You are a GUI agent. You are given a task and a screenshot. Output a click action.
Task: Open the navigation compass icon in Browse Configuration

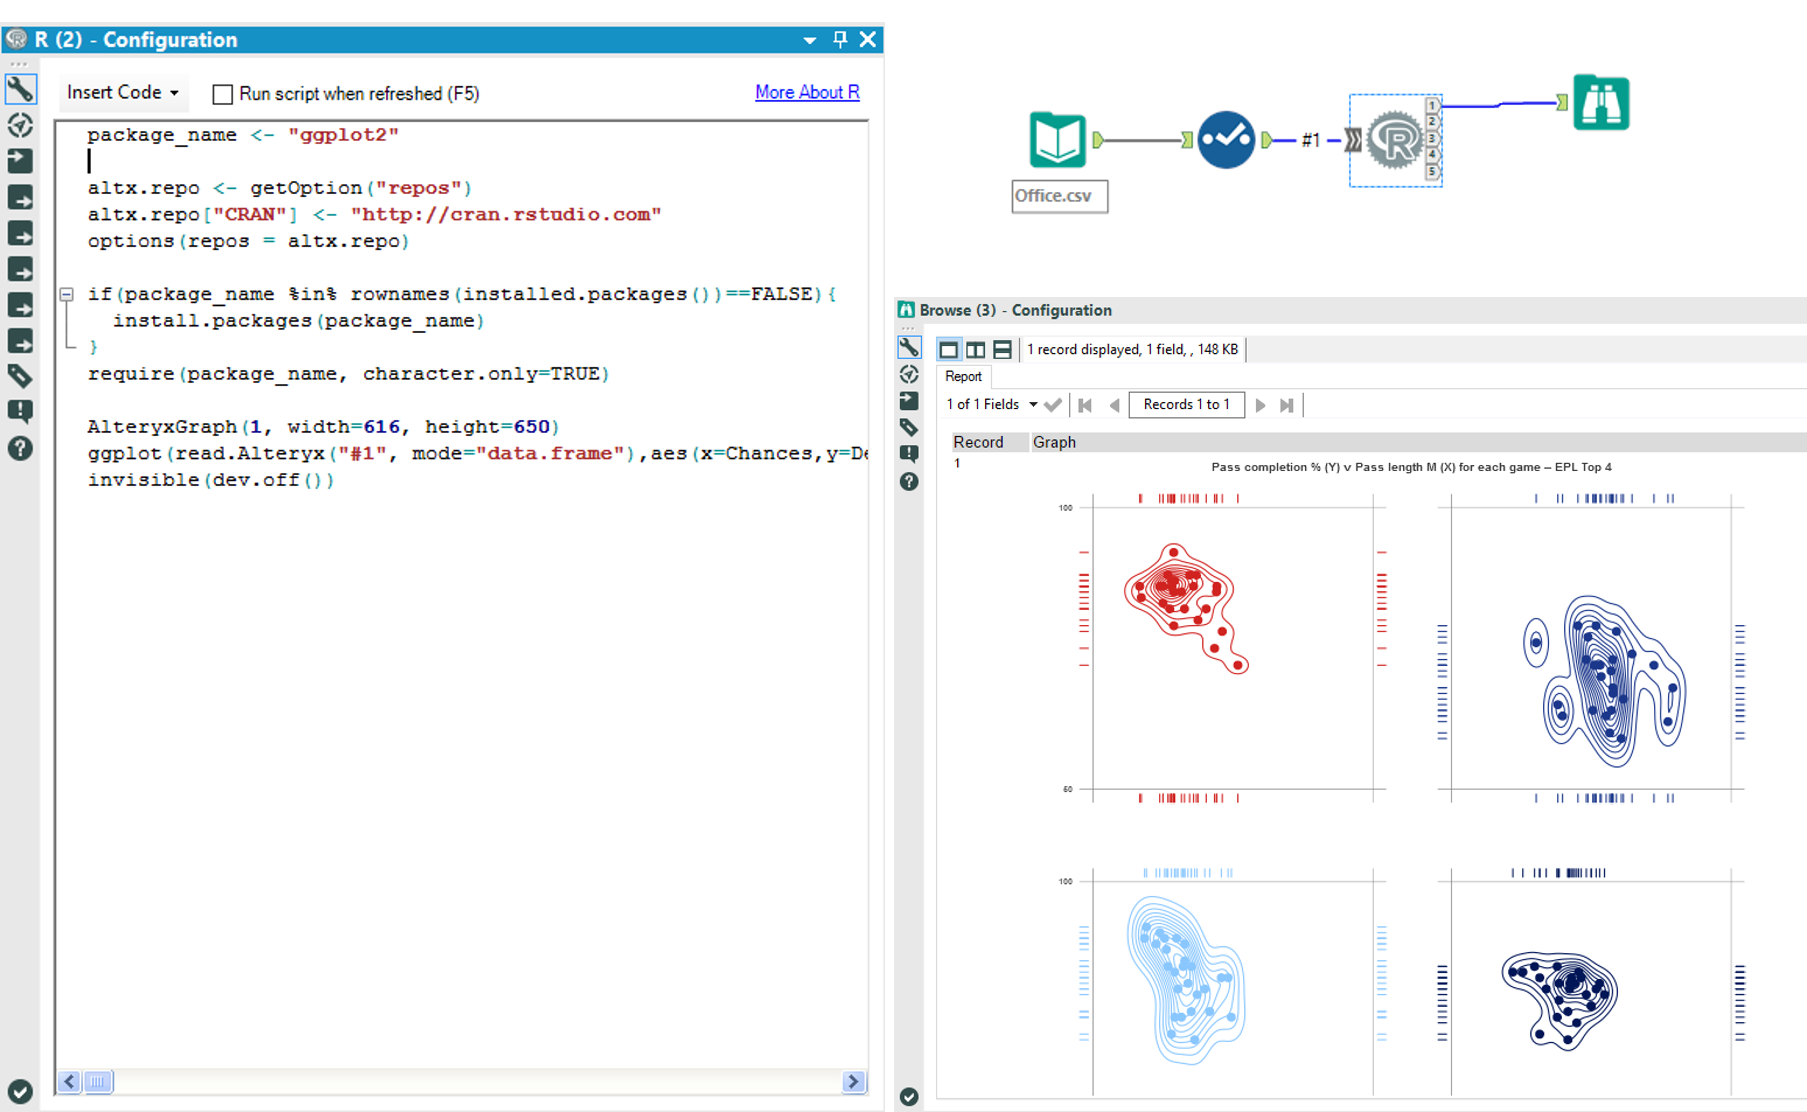click(x=909, y=374)
